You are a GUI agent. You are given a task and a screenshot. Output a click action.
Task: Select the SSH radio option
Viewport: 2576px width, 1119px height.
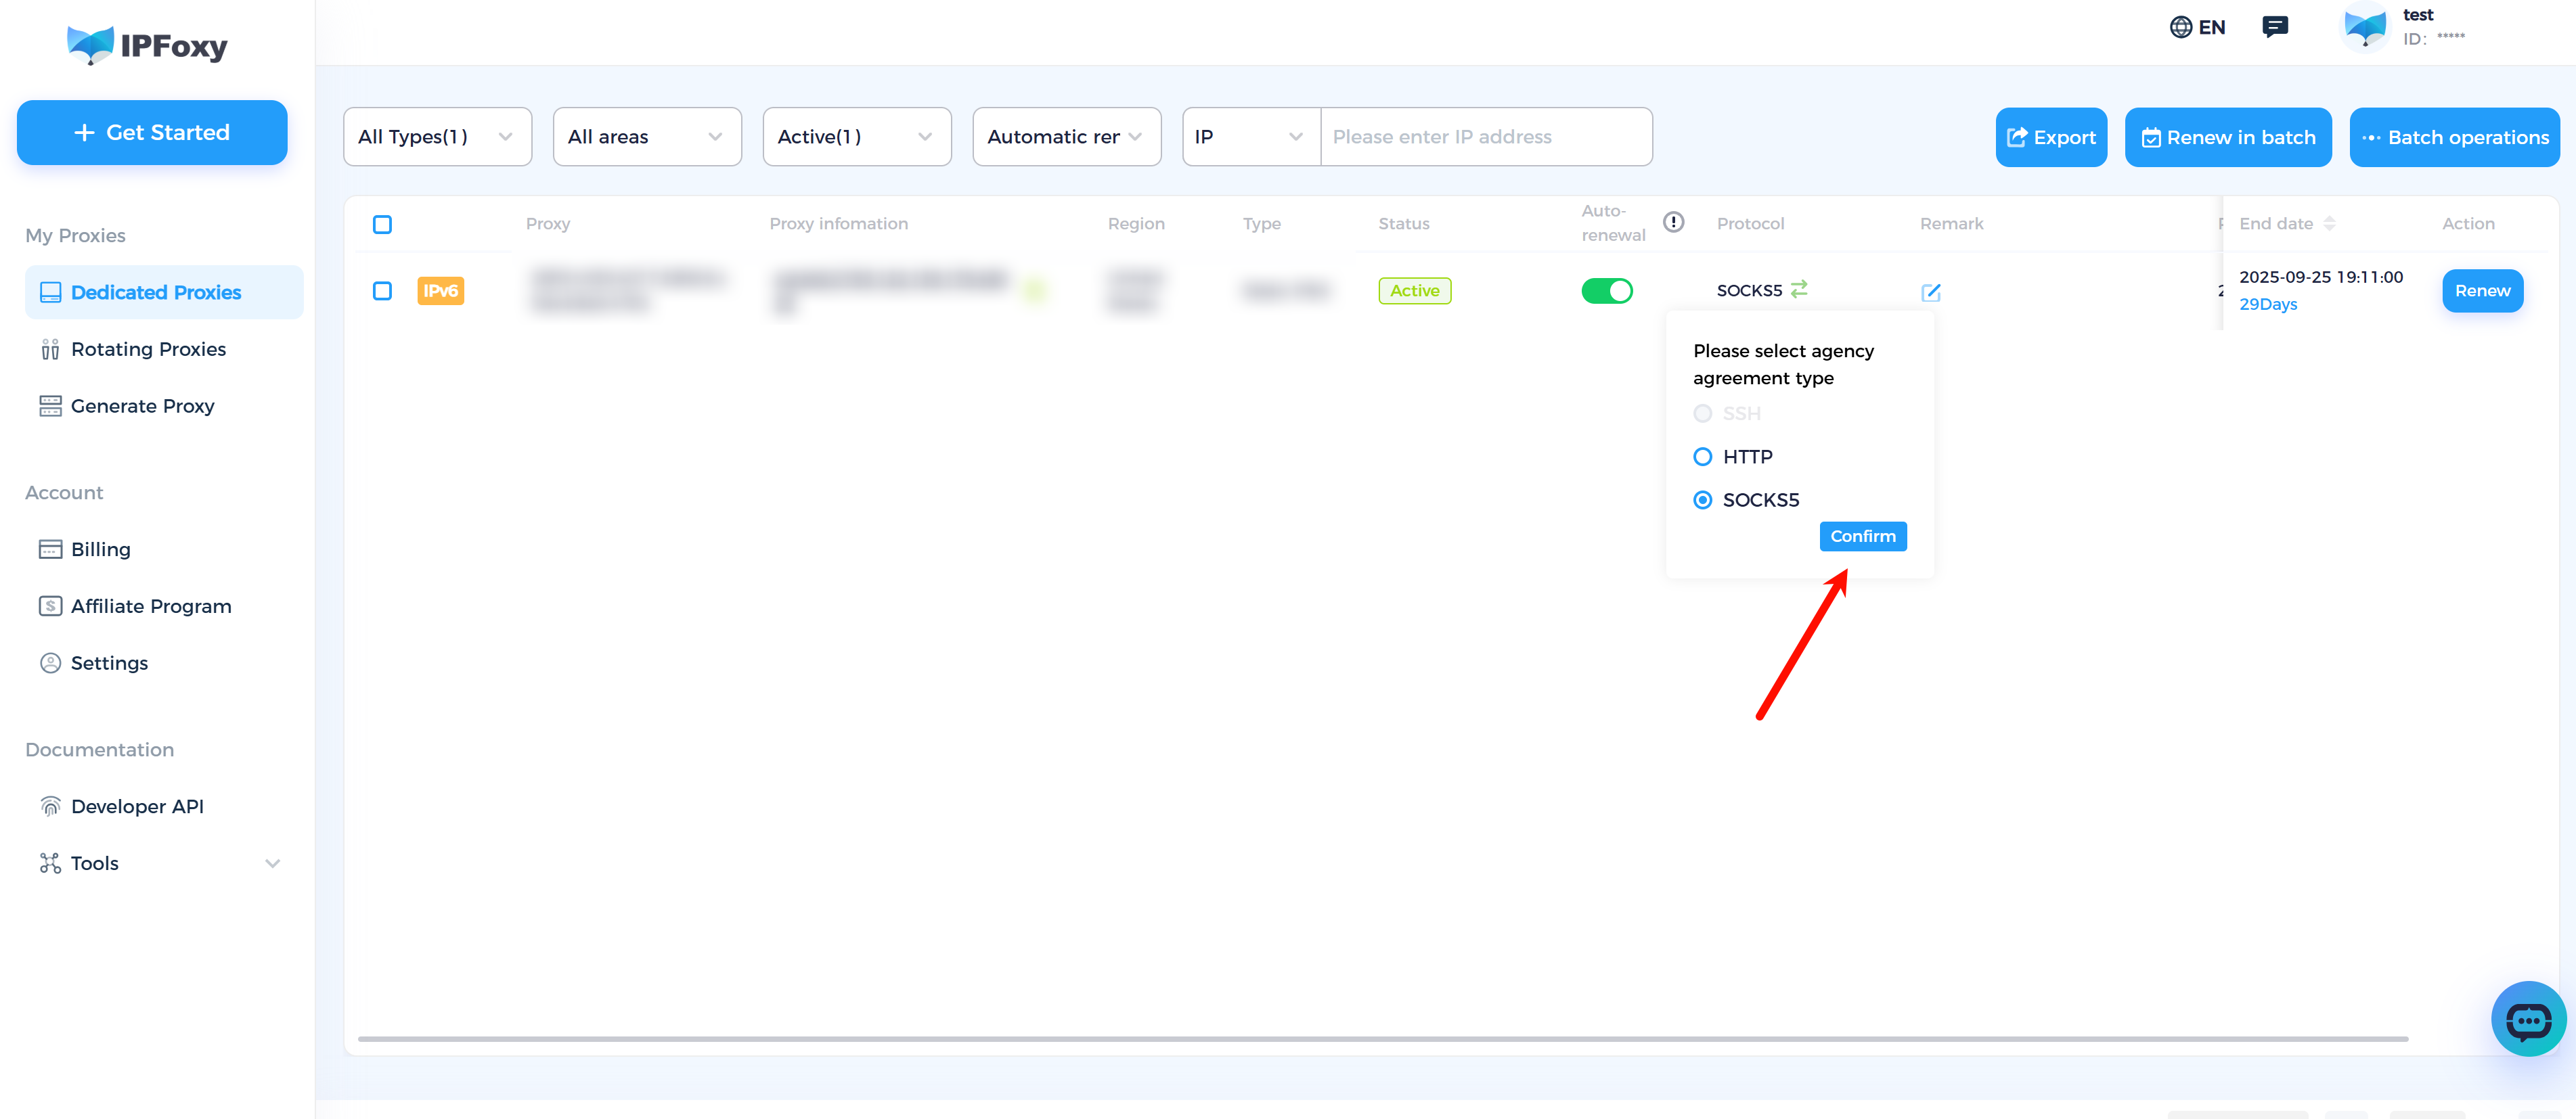coord(1702,413)
